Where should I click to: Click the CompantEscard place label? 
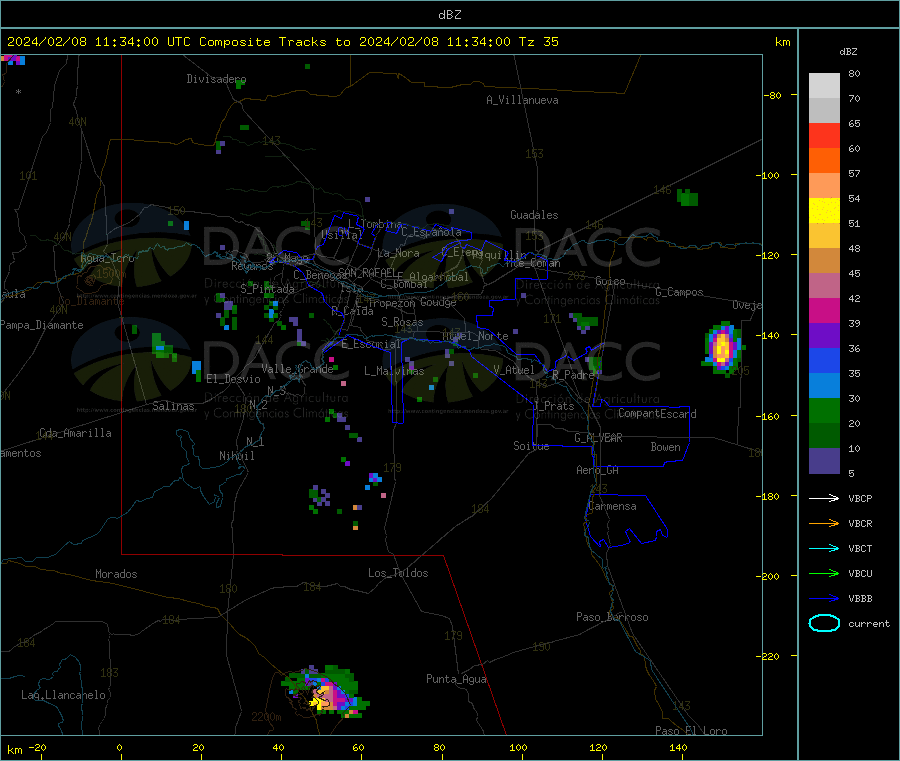tap(657, 413)
